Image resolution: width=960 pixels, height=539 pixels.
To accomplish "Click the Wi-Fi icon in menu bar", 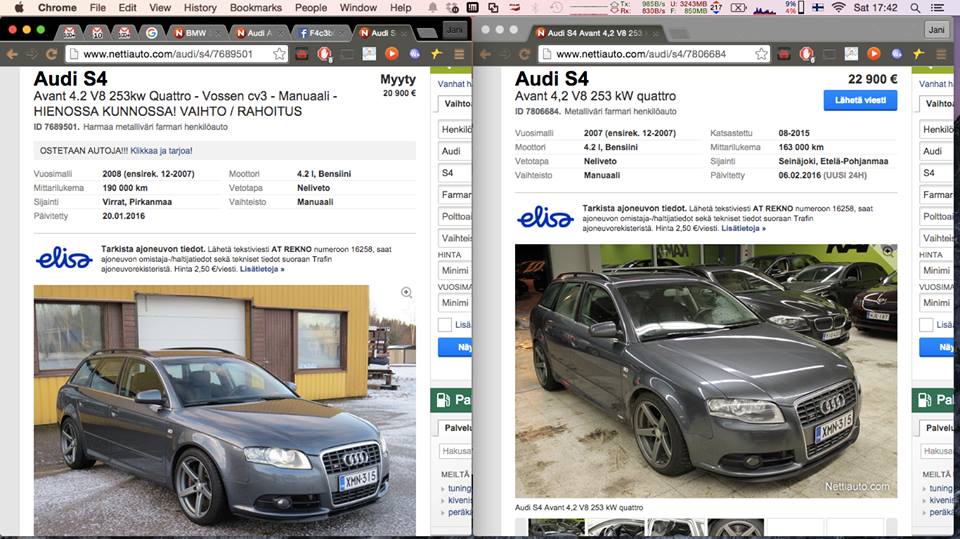I will (x=838, y=8).
